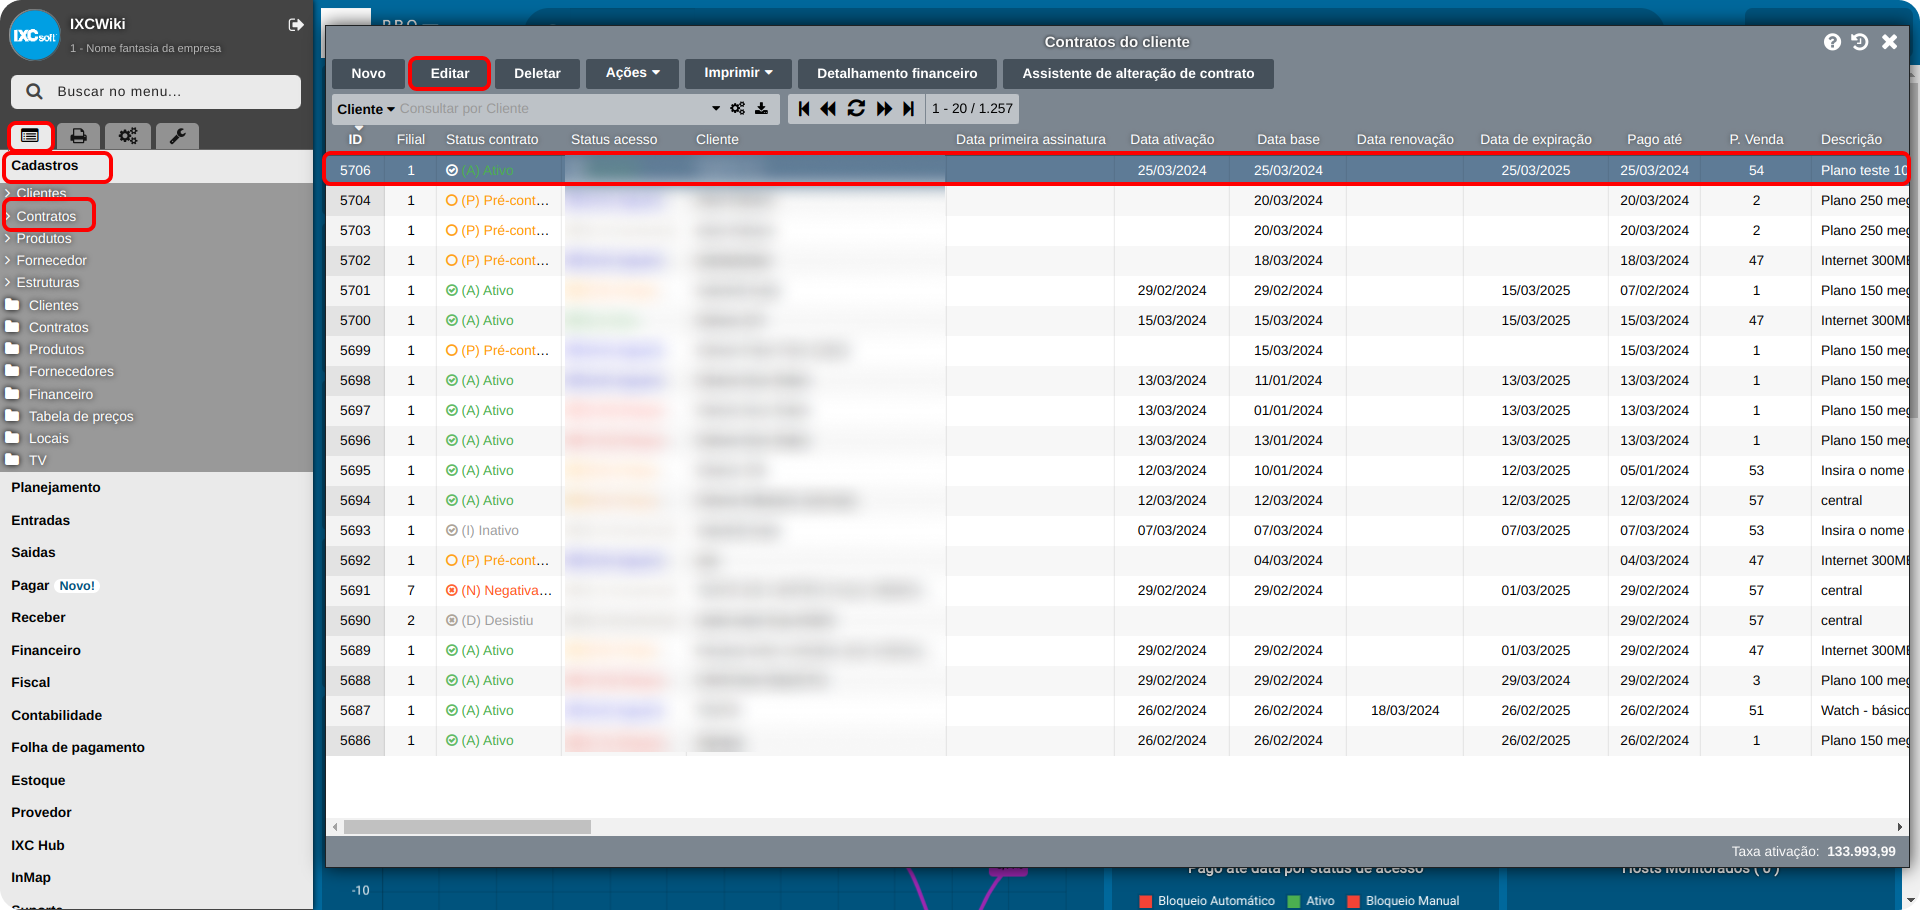
Task: Open the Financeiro menu section
Action: pos(46,650)
